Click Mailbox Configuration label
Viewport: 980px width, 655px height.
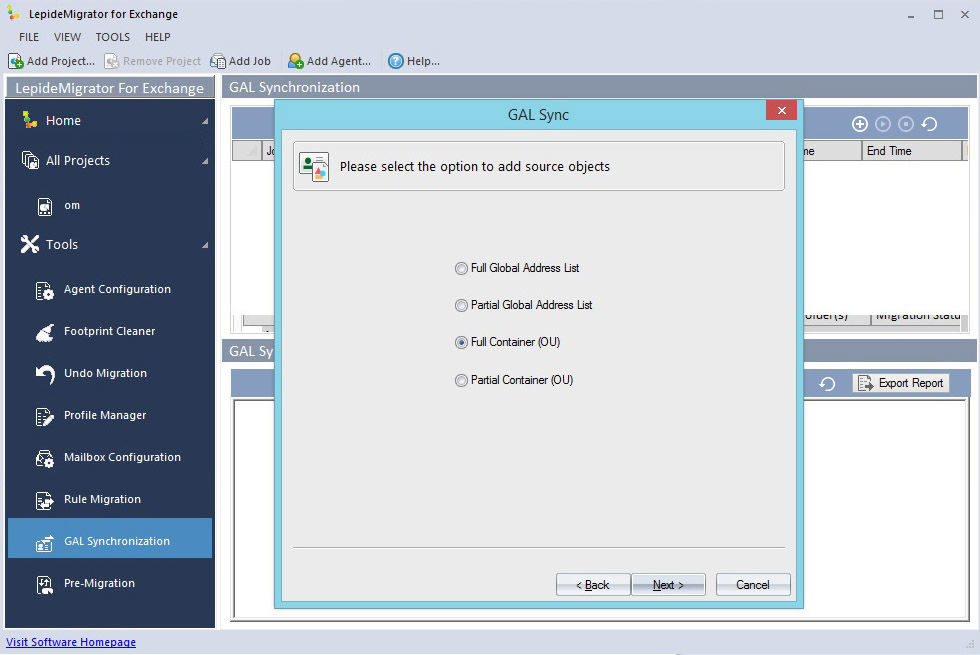coord(122,458)
